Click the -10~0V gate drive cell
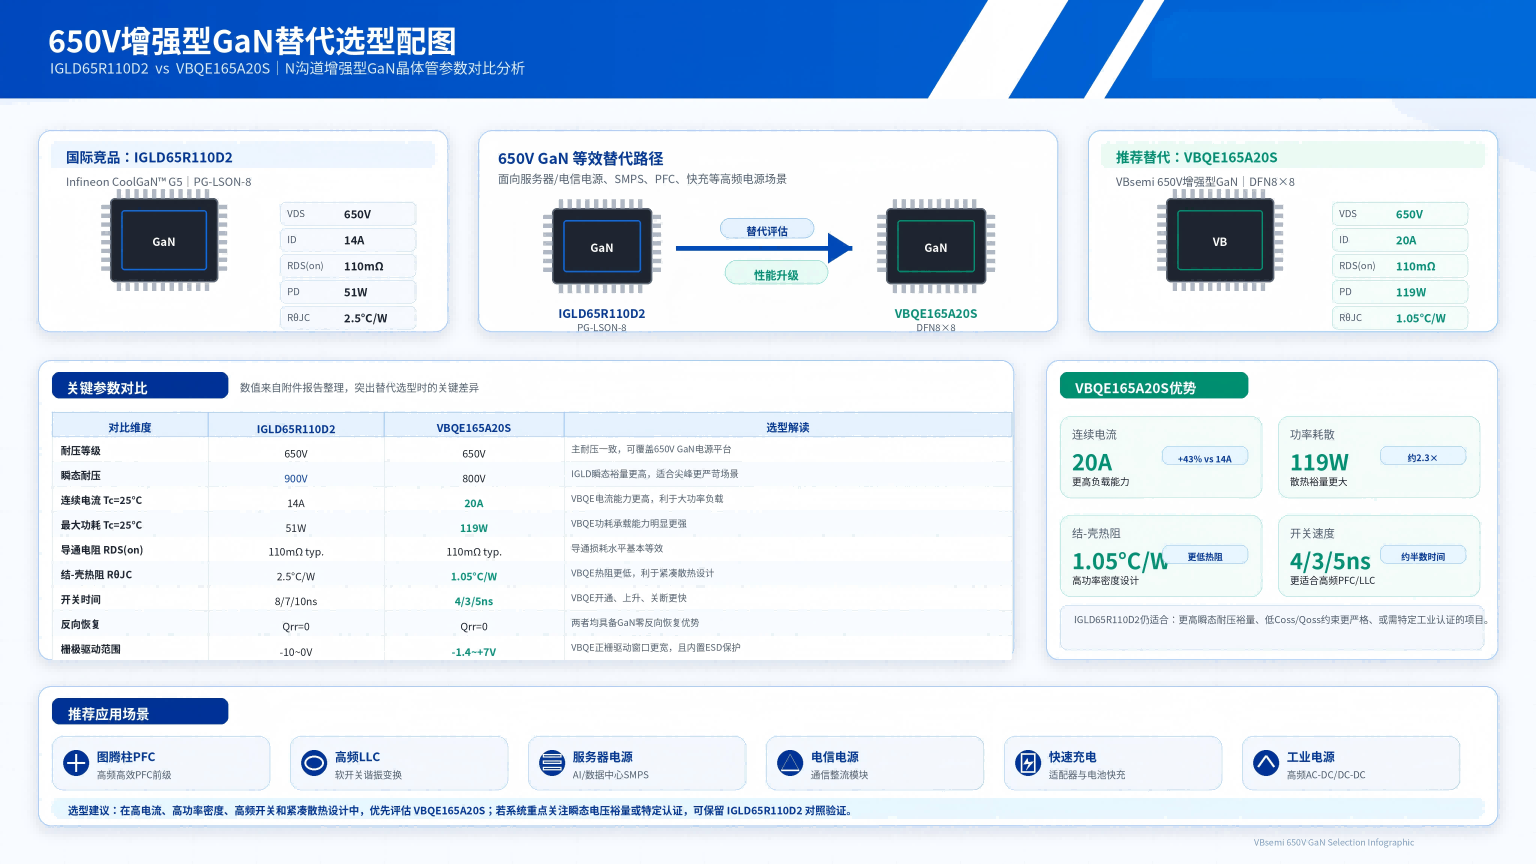The width and height of the screenshot is (1536, 864). [x=296, y=652]
